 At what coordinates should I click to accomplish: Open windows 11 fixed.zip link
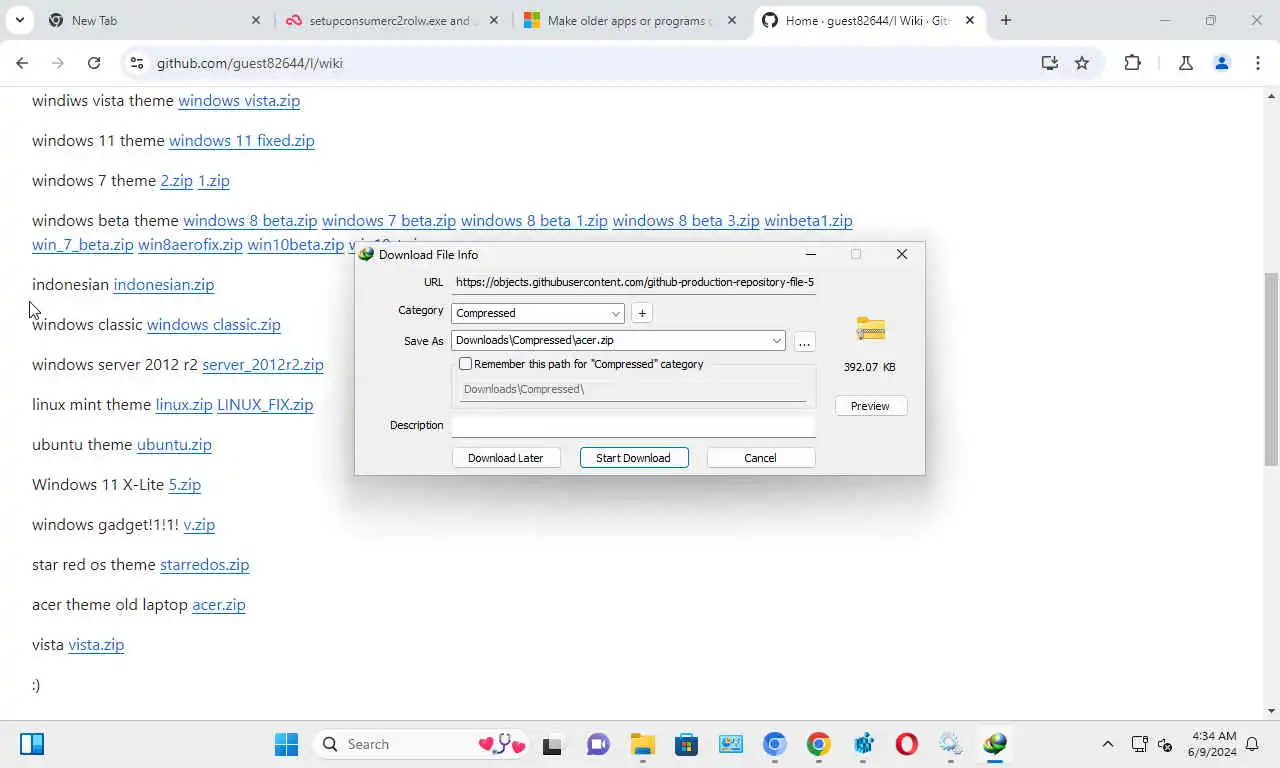pyautogui.click(x=242, y=141)
